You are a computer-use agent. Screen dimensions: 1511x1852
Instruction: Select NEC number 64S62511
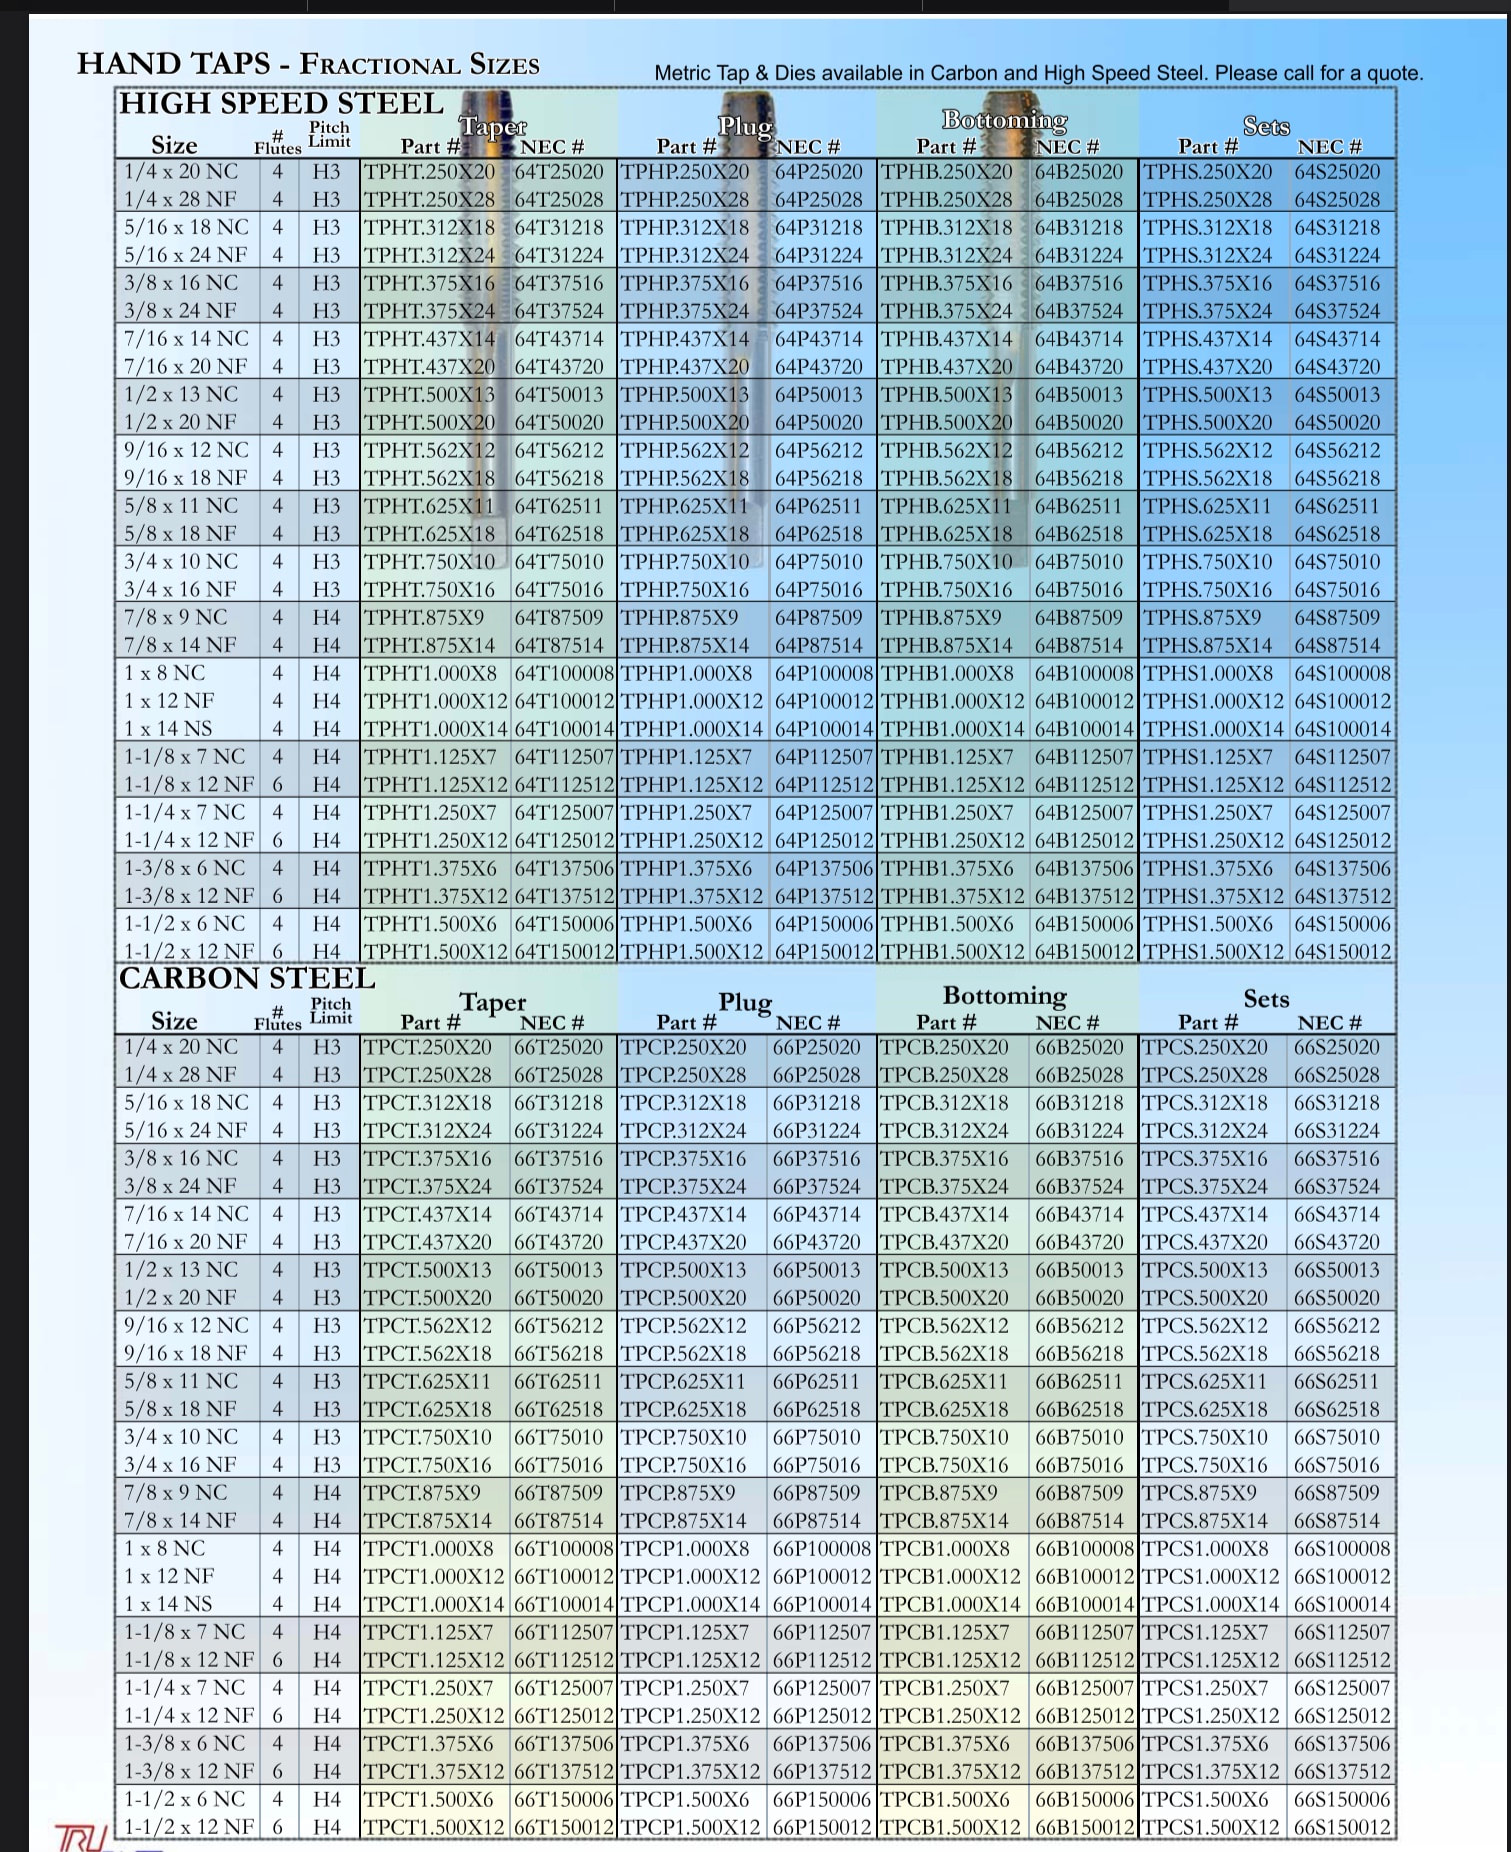[x=1337, y=506]
